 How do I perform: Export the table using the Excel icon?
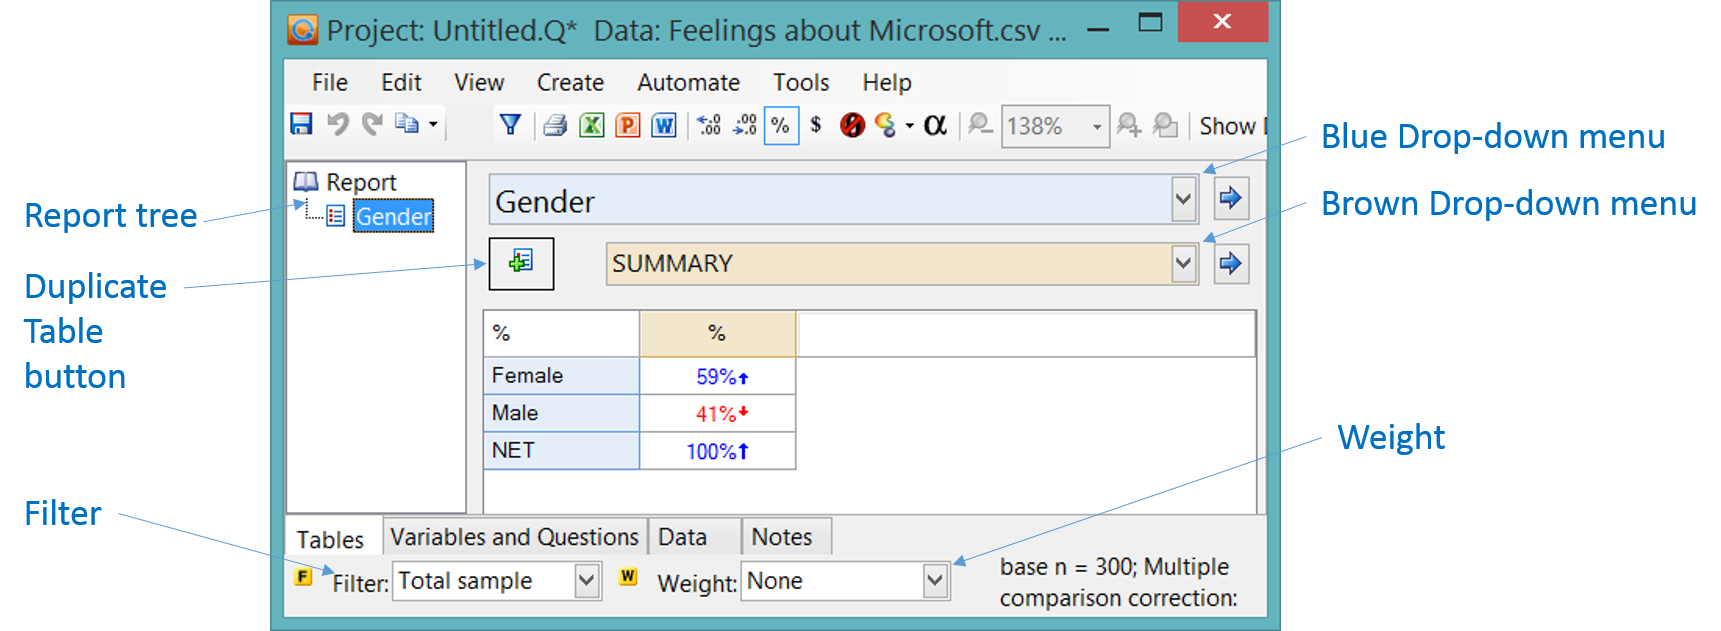[592, 125]
